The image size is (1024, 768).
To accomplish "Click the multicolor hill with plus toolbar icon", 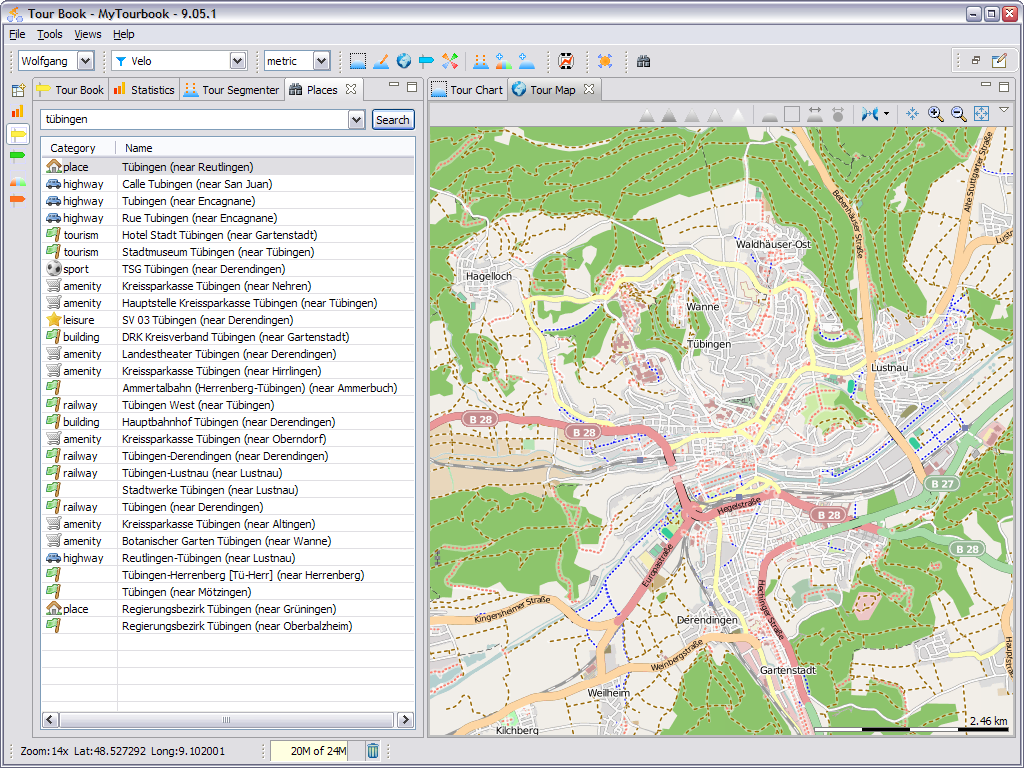I will point(504,61).
